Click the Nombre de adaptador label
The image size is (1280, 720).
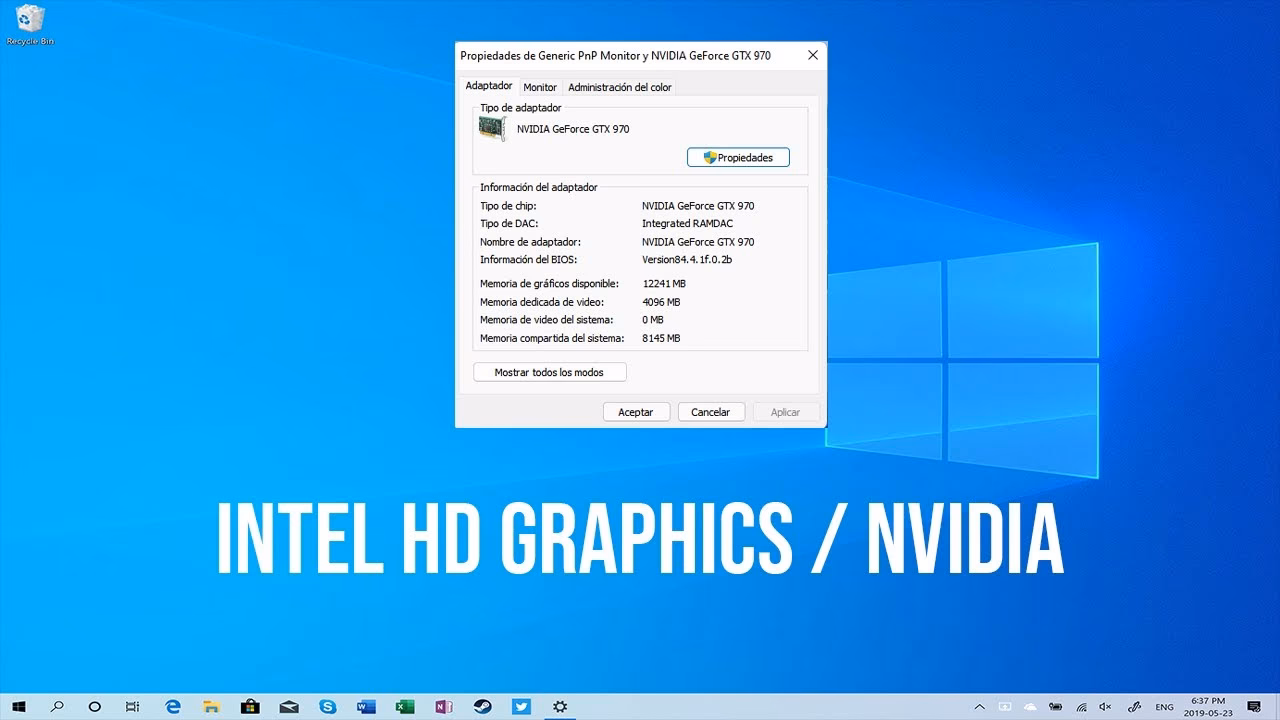tap(530, 242)
